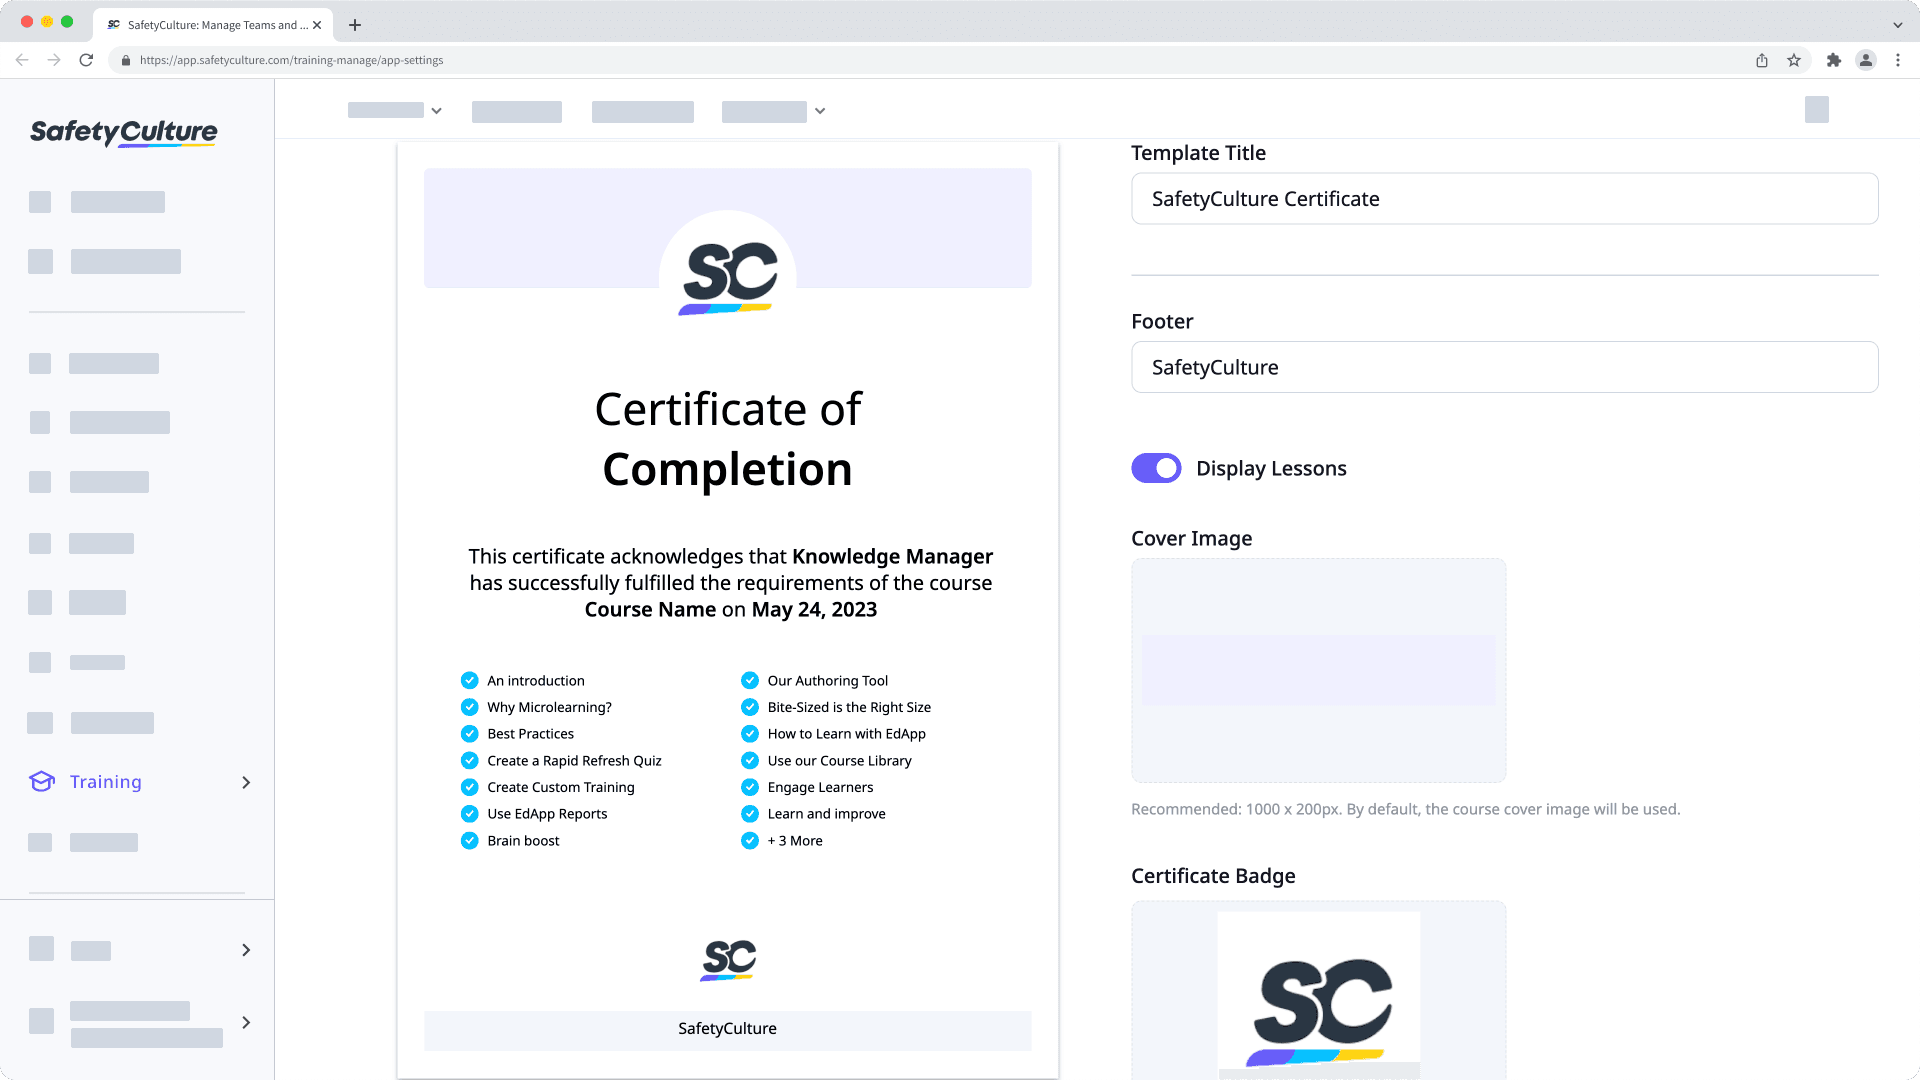Screen dimensions: 1920x1080
Task: Click the SafetyCulture logo icon
Action: pos(124,133)
